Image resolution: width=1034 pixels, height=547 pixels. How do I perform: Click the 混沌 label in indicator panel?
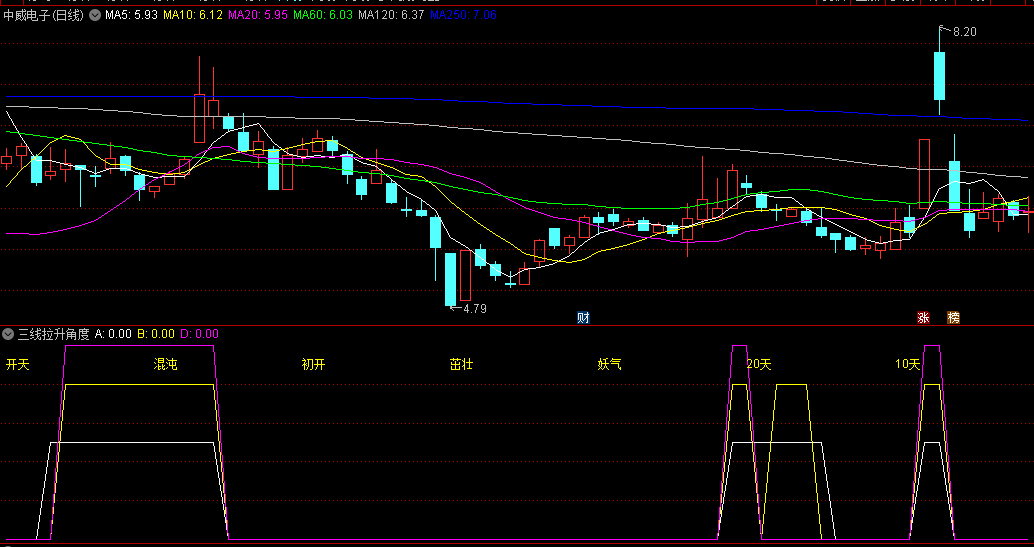166,364
